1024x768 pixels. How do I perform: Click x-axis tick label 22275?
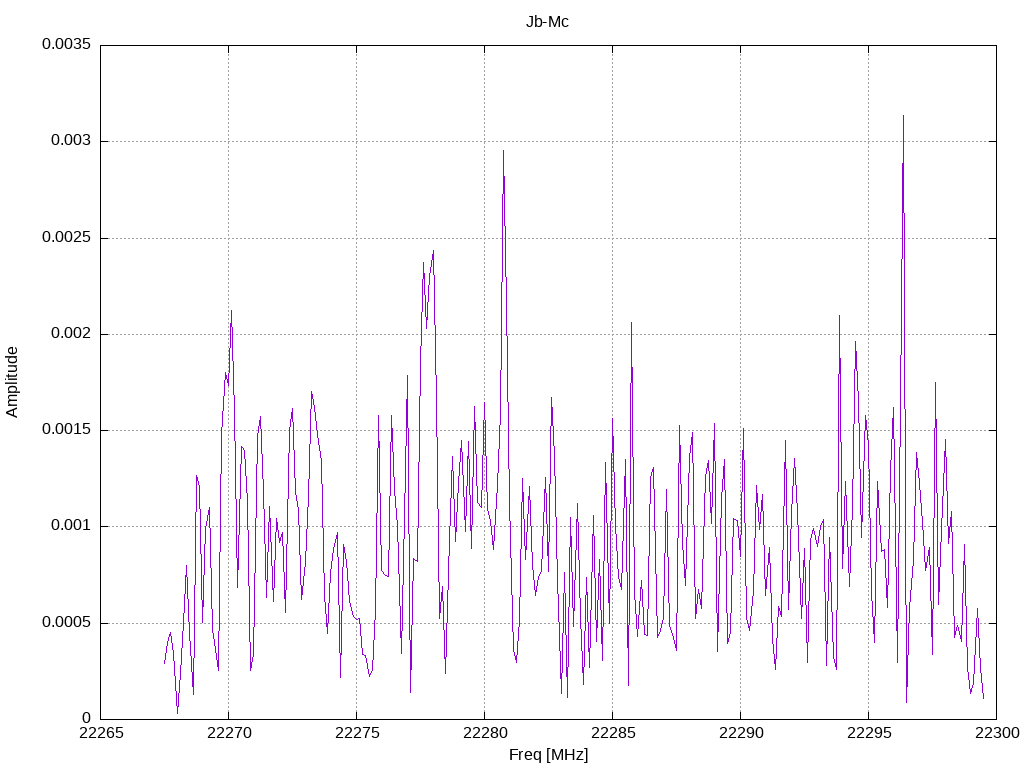(x=357, y=733)
